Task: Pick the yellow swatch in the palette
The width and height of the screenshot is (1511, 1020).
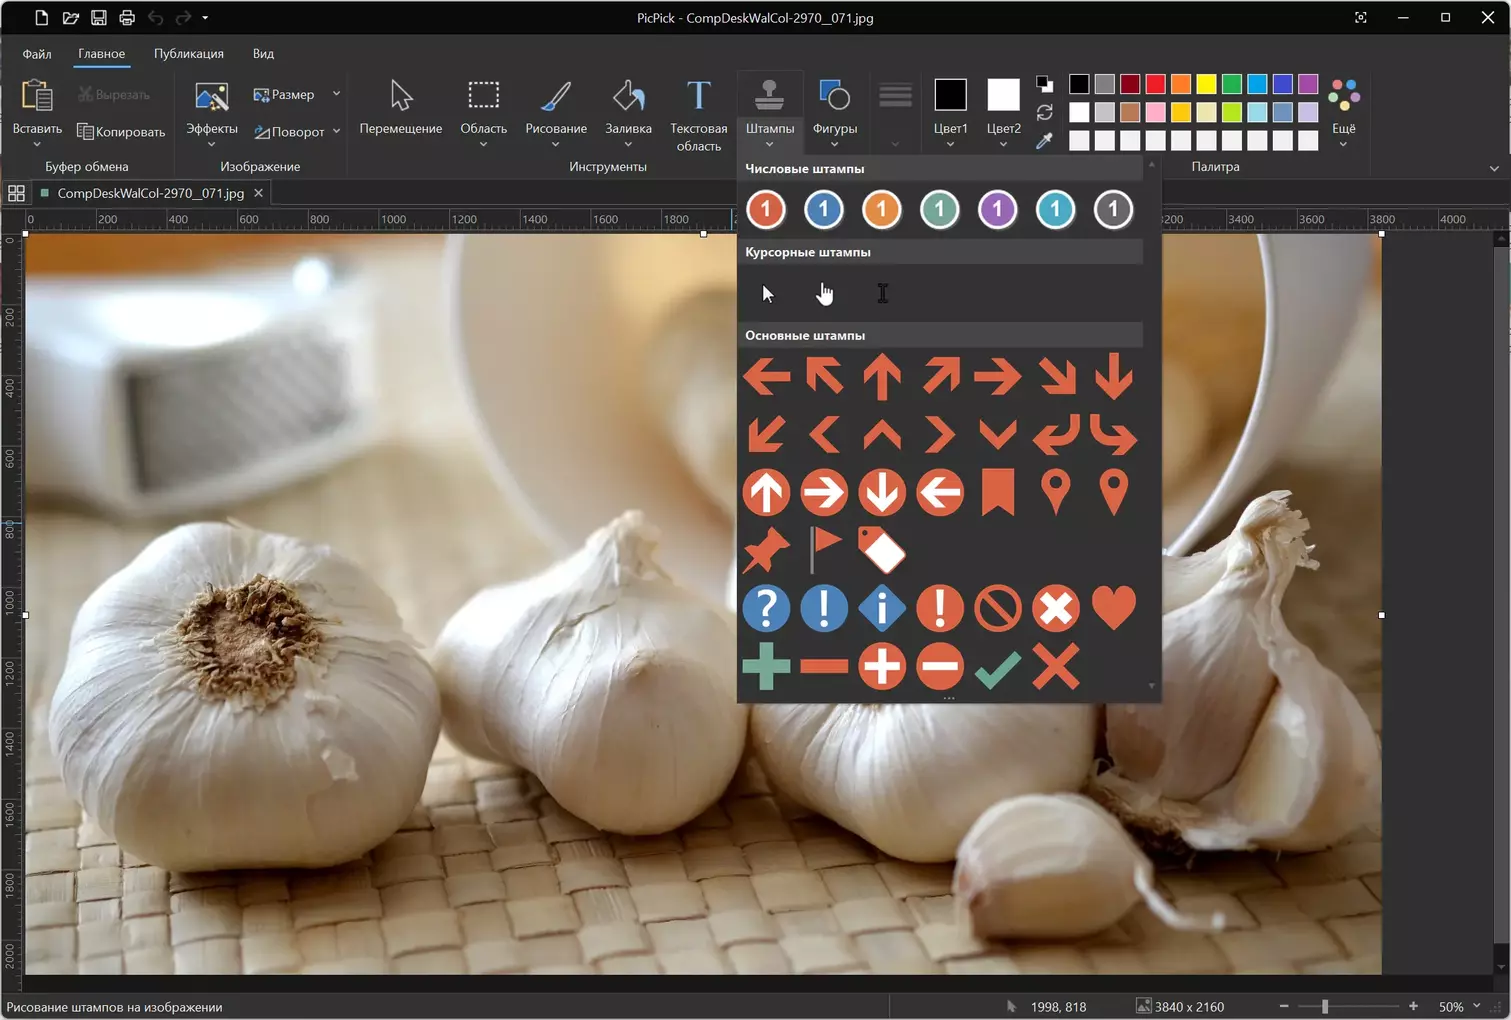Action: point(1206,84)
